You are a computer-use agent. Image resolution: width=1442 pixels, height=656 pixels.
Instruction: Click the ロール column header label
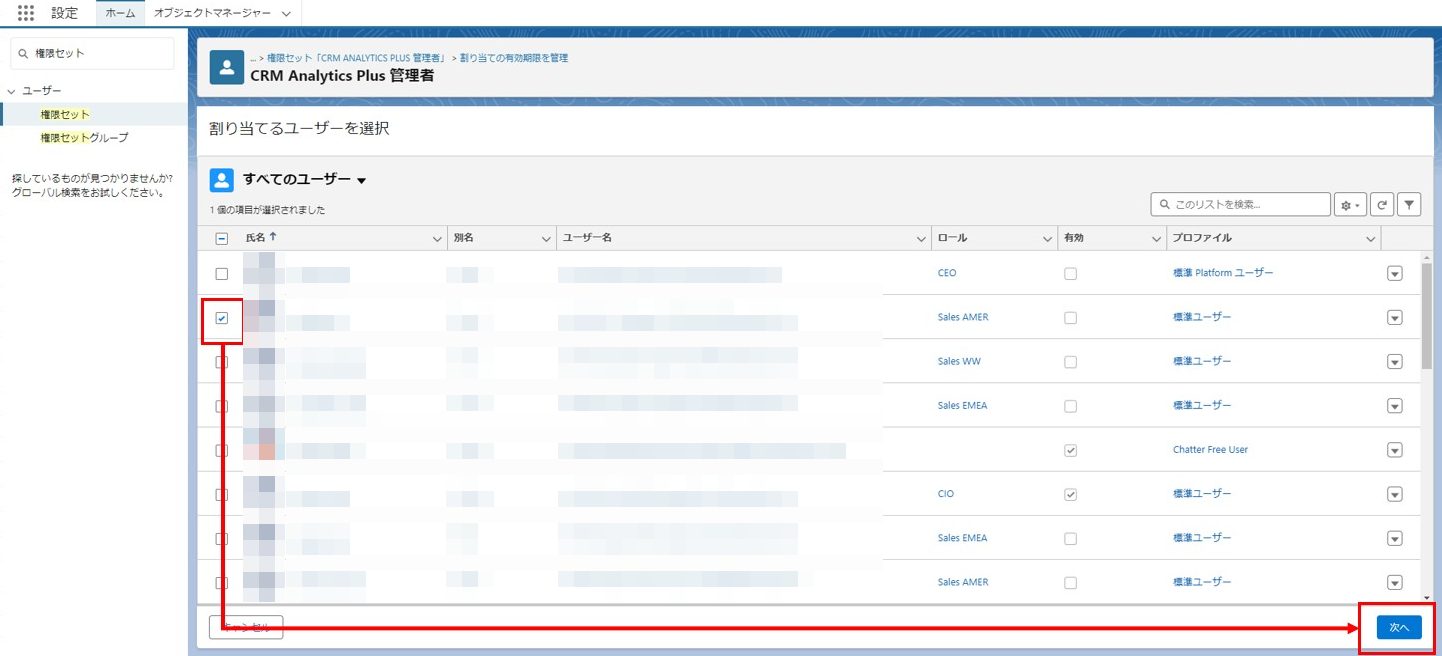tap(952, 238)
